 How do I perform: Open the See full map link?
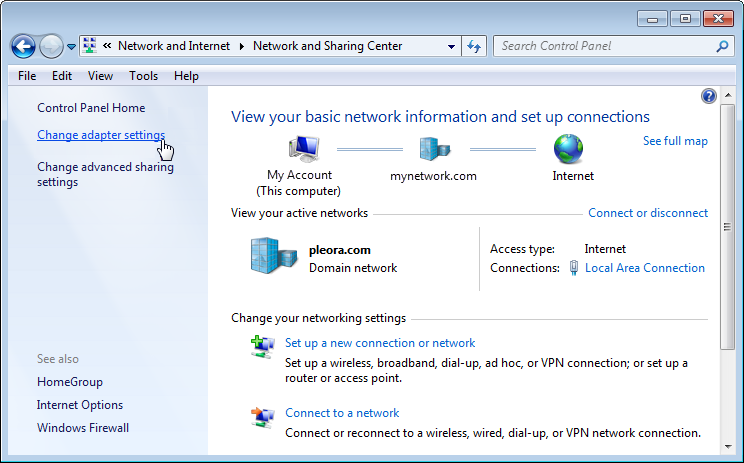click(x=675, y=141)
